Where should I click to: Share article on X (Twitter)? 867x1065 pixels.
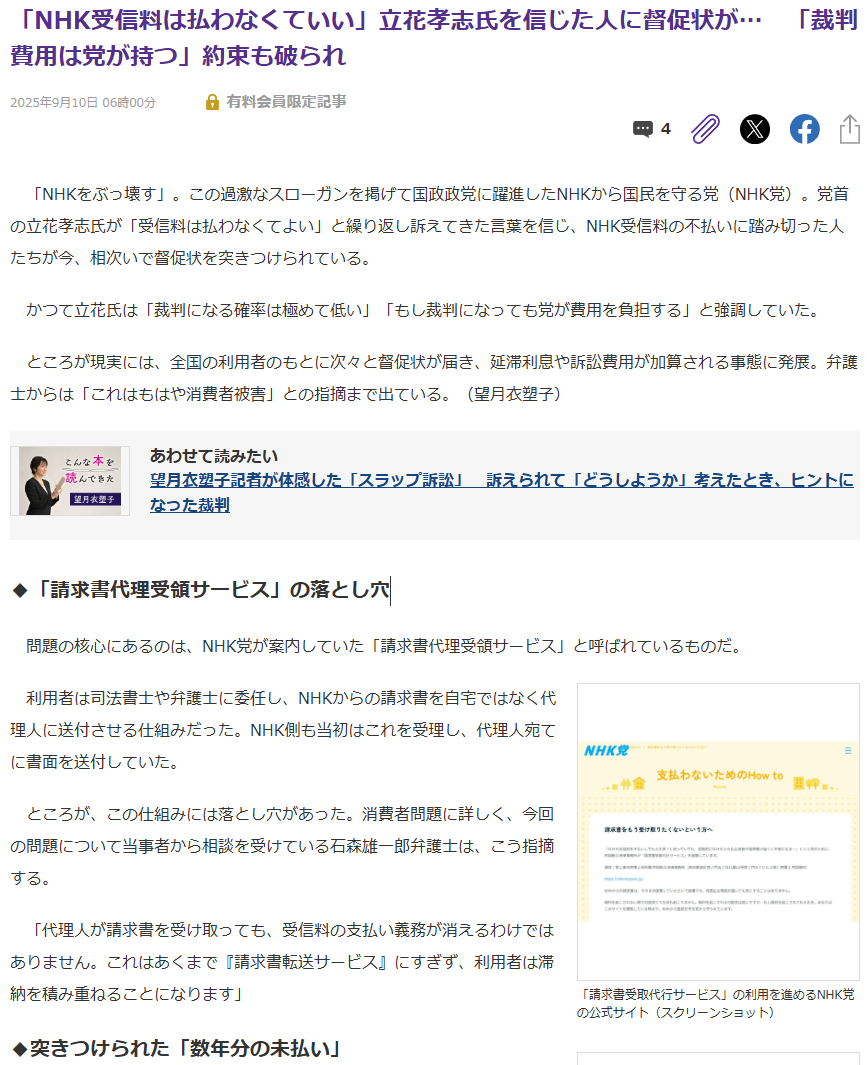pyautogui.click(x=754, y=129)
